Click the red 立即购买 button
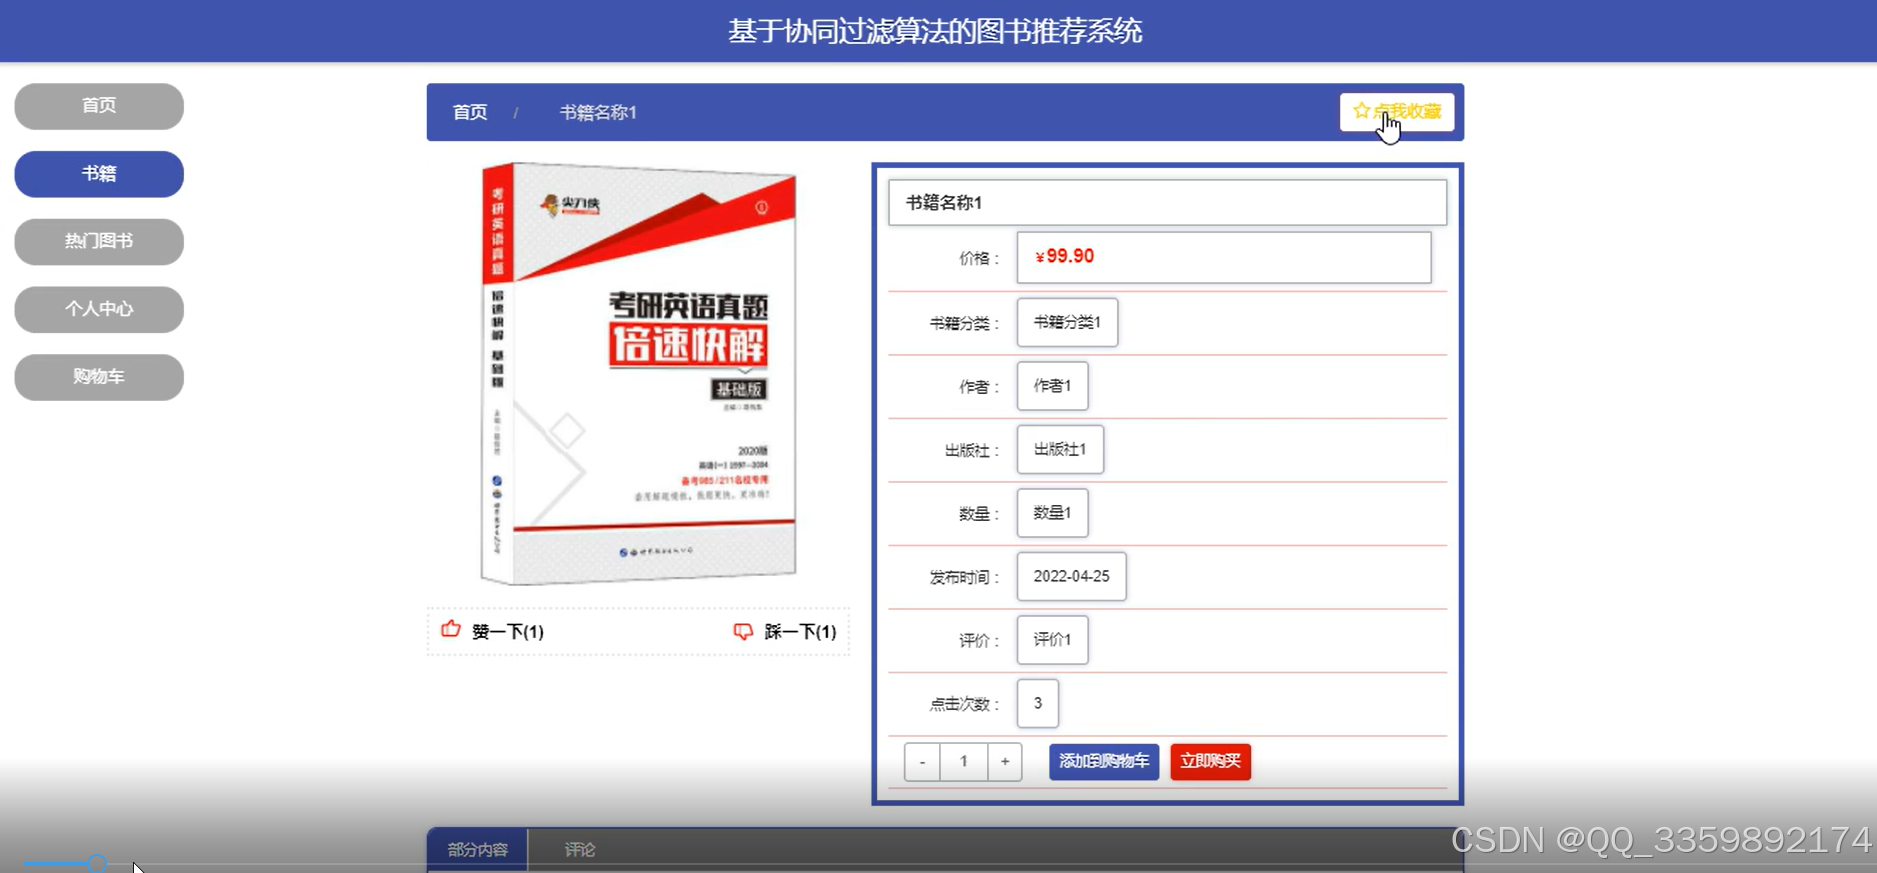This screenshot has height=873, width=1877. (x=1210, y=762)
